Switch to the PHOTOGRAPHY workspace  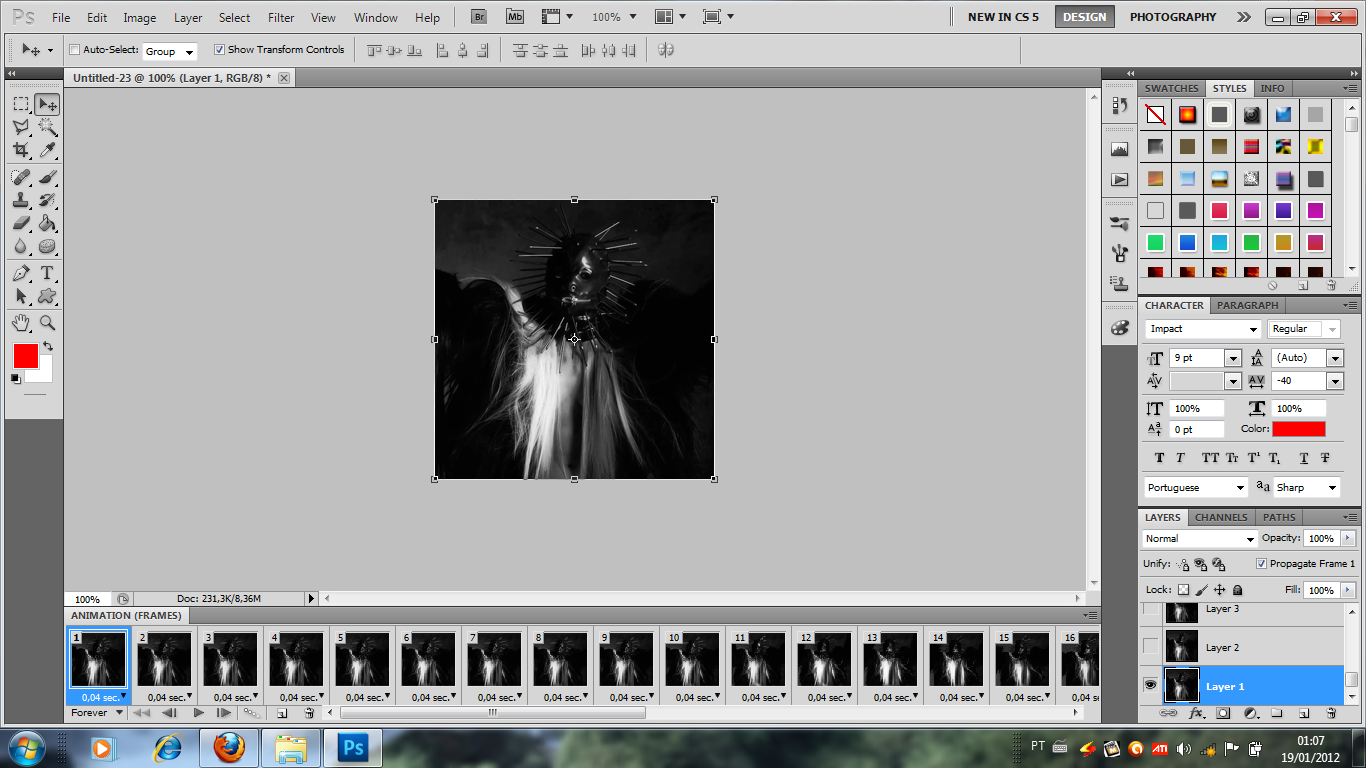tap(1172, 17)
